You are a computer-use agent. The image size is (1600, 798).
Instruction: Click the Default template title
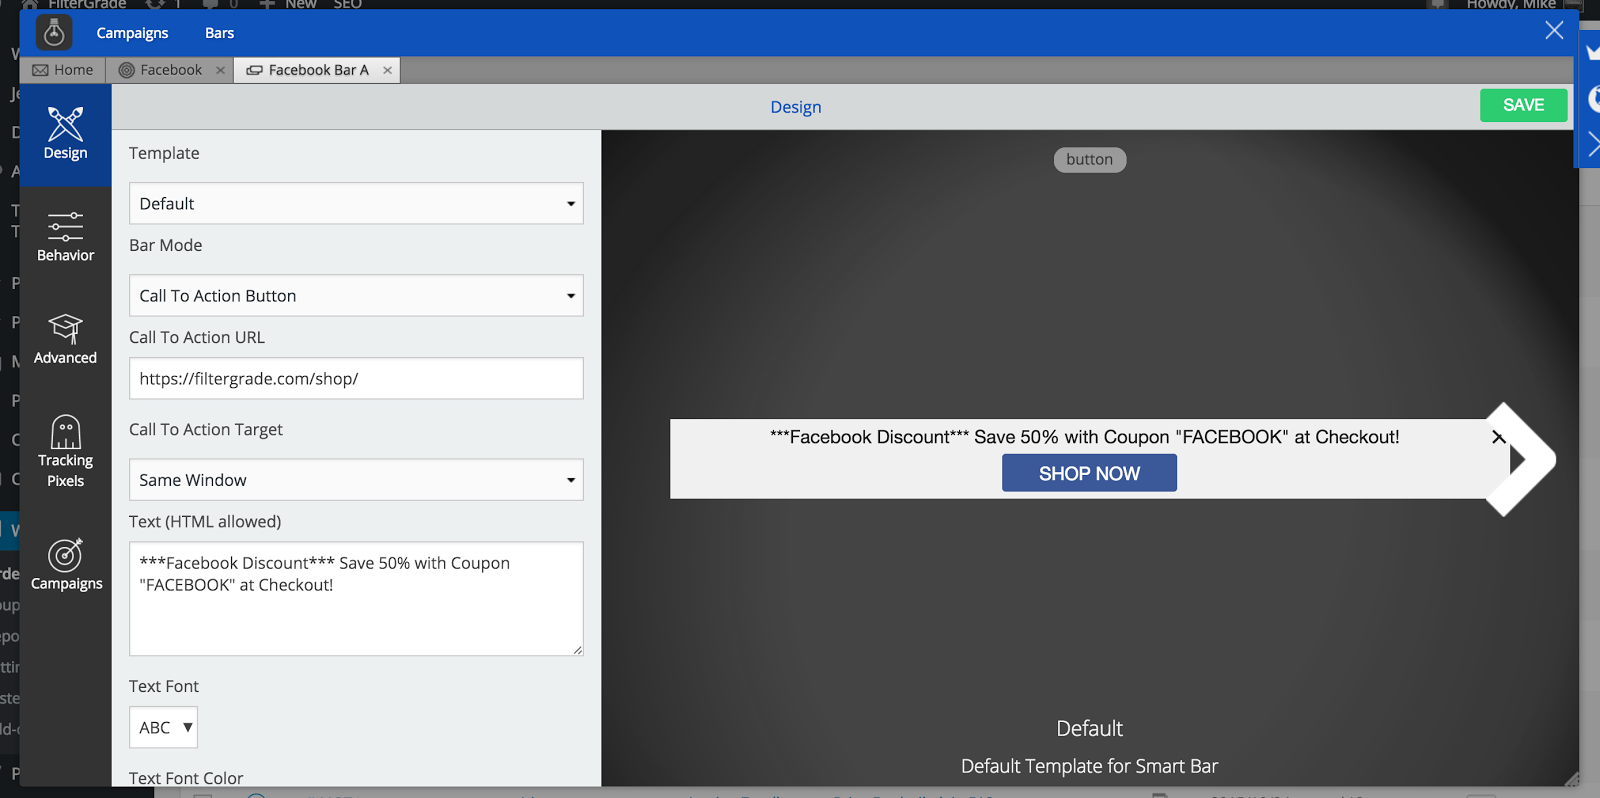coord(1089,728)
